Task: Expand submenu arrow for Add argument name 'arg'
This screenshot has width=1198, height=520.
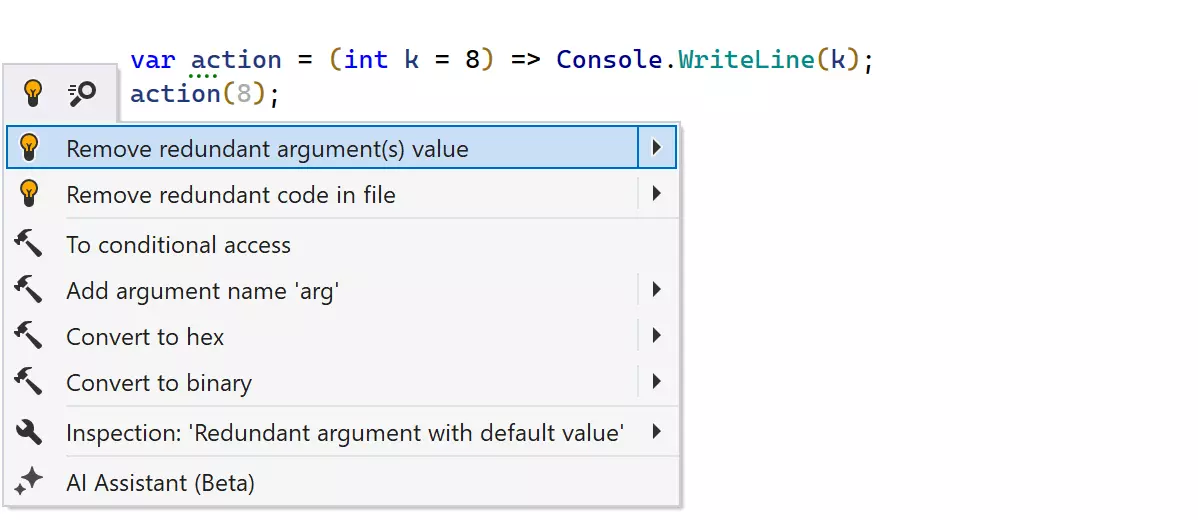Action: pos(656,290)
